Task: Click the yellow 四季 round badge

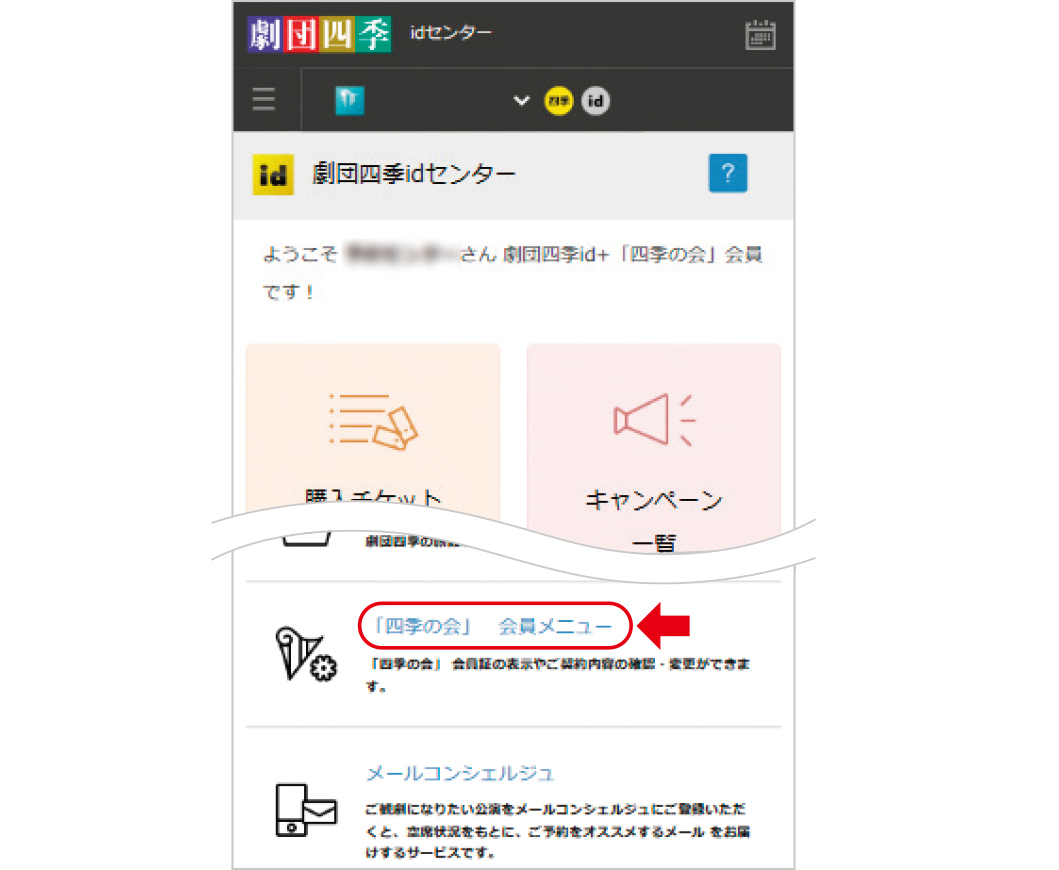Action: pyautogui.click(x=559, y=101)
